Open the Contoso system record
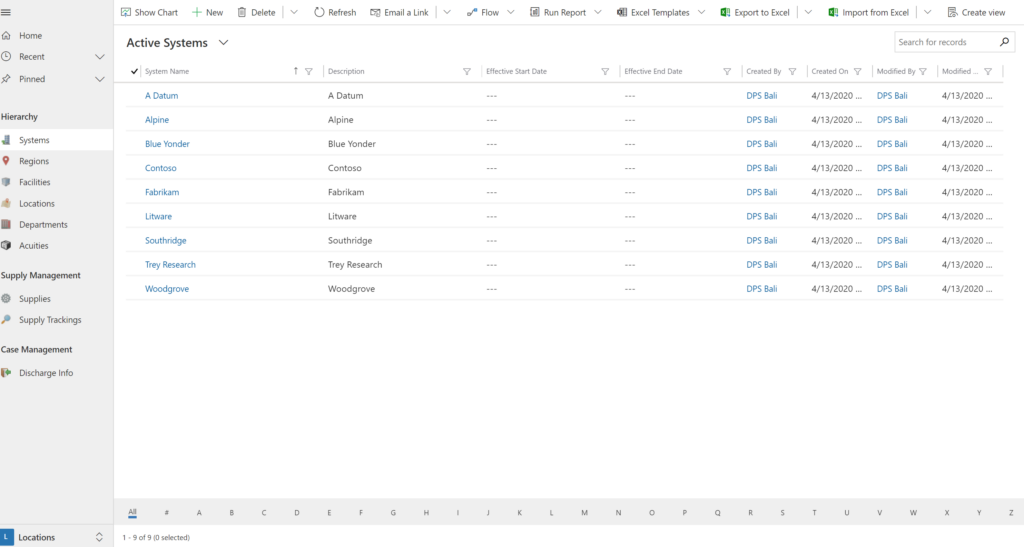 pyautogui.click(x=161, y=168)
